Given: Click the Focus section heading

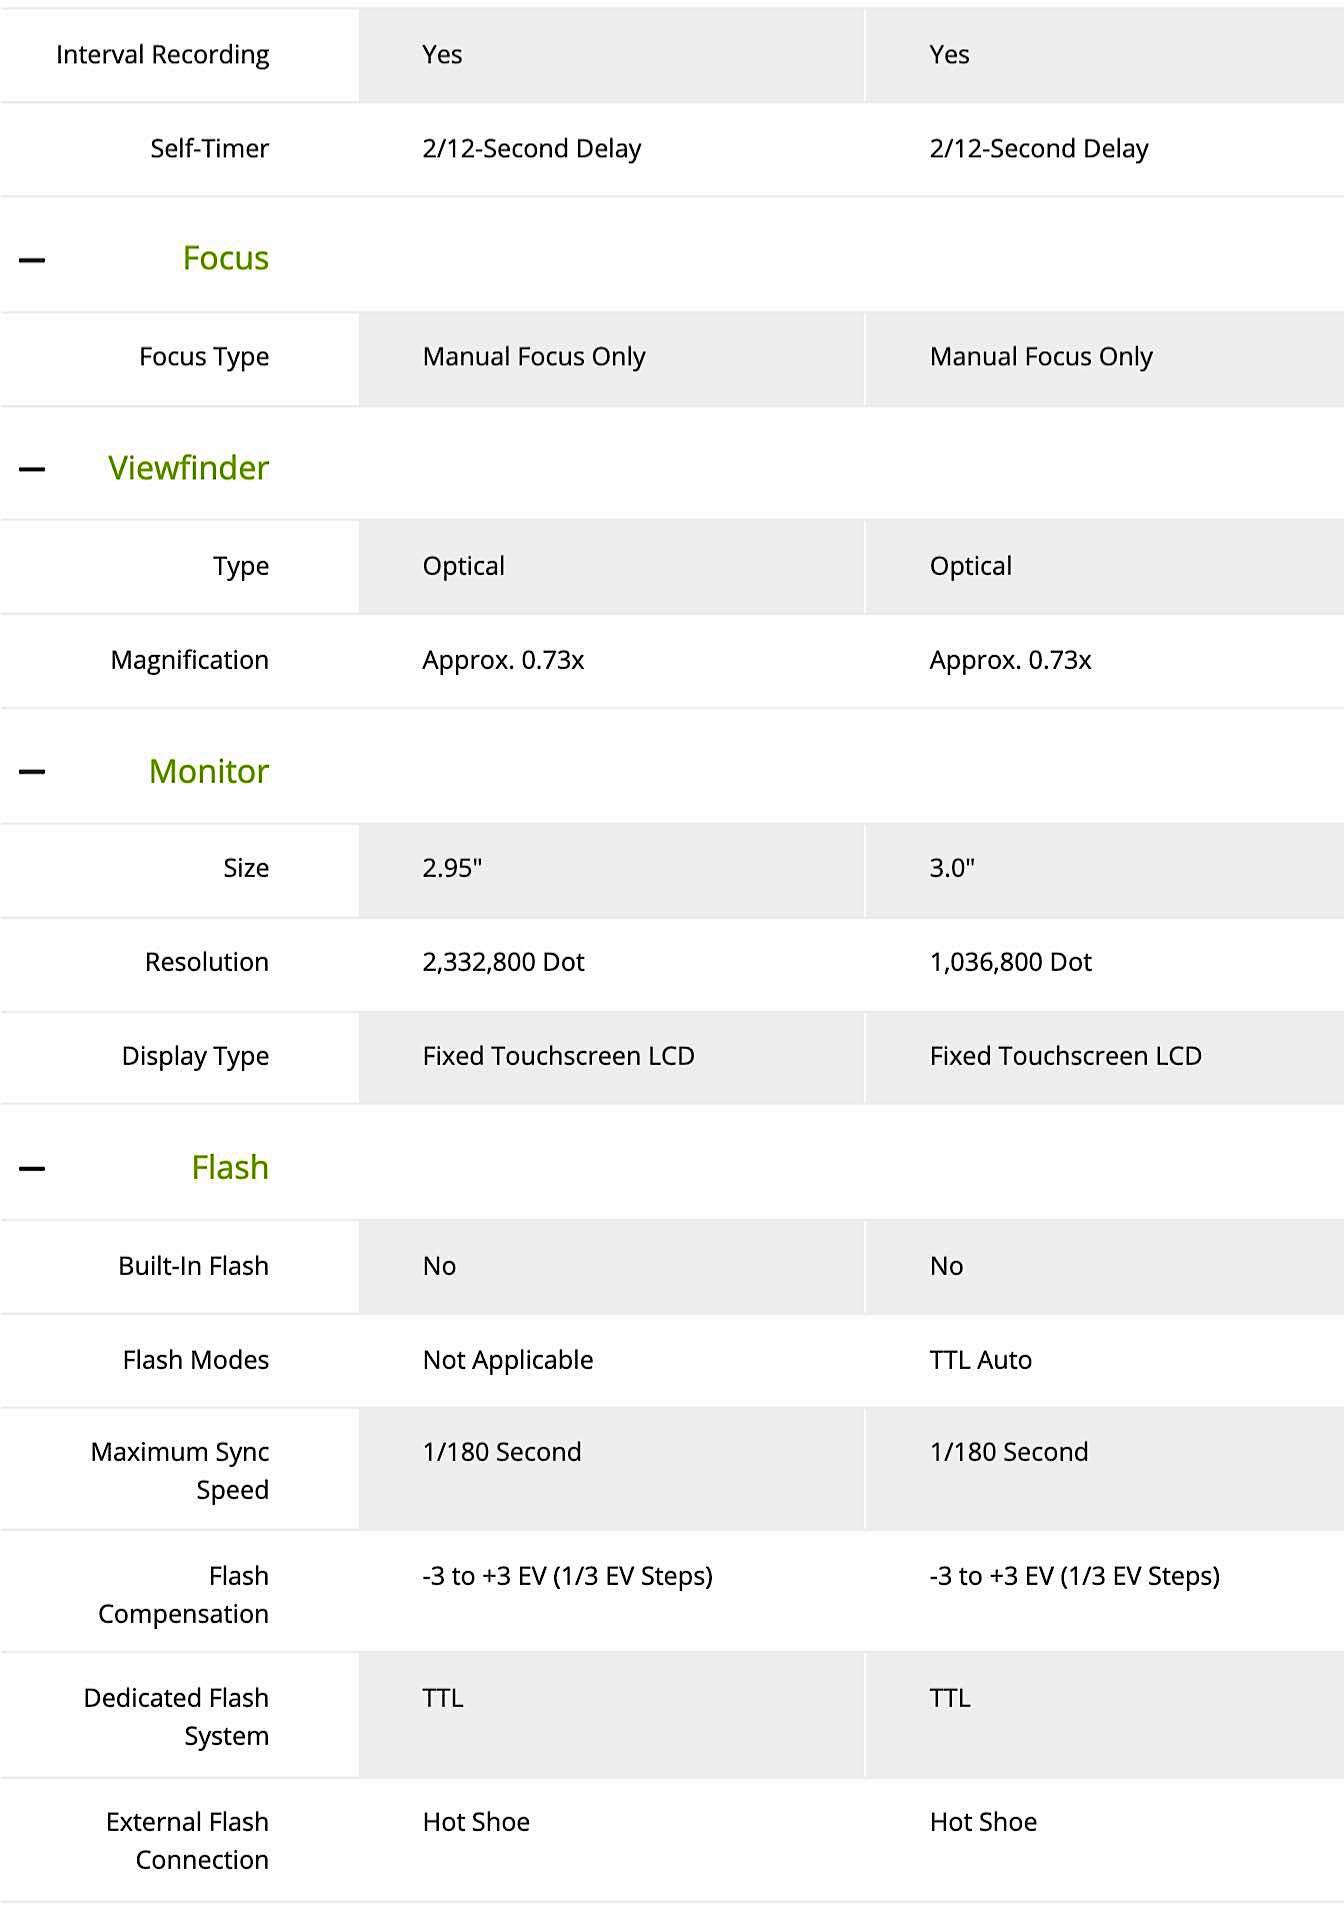Looking at the screenshot, I should 226,258.
